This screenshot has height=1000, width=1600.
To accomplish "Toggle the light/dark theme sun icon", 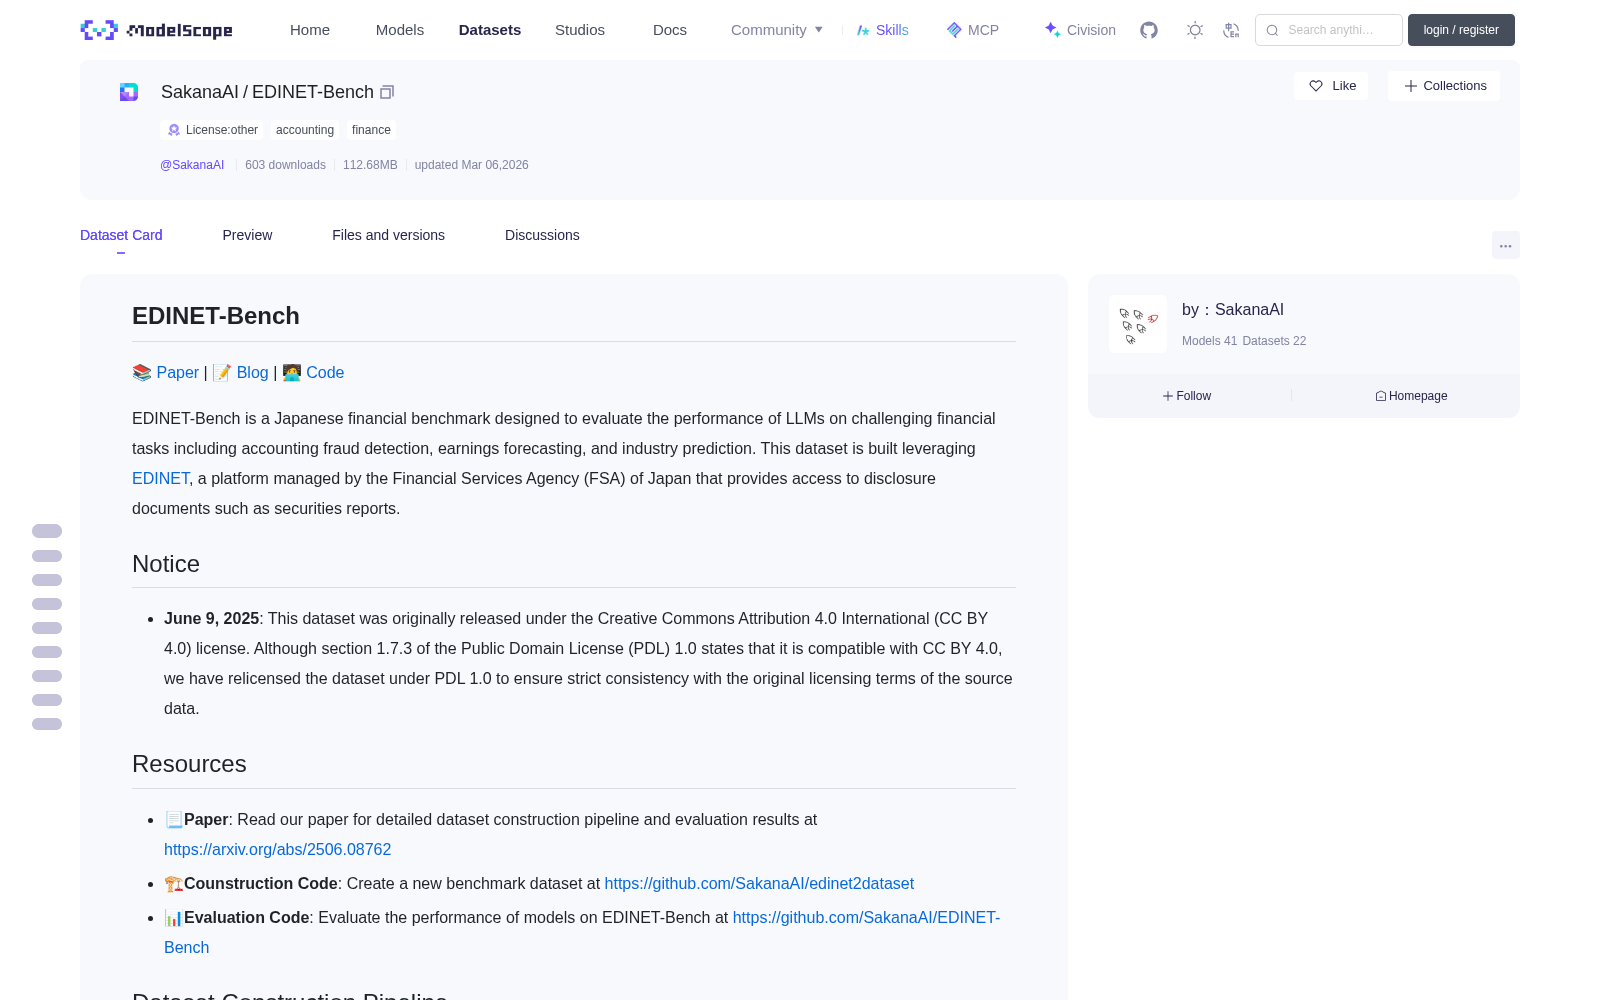I will (x=1195, y=30).
